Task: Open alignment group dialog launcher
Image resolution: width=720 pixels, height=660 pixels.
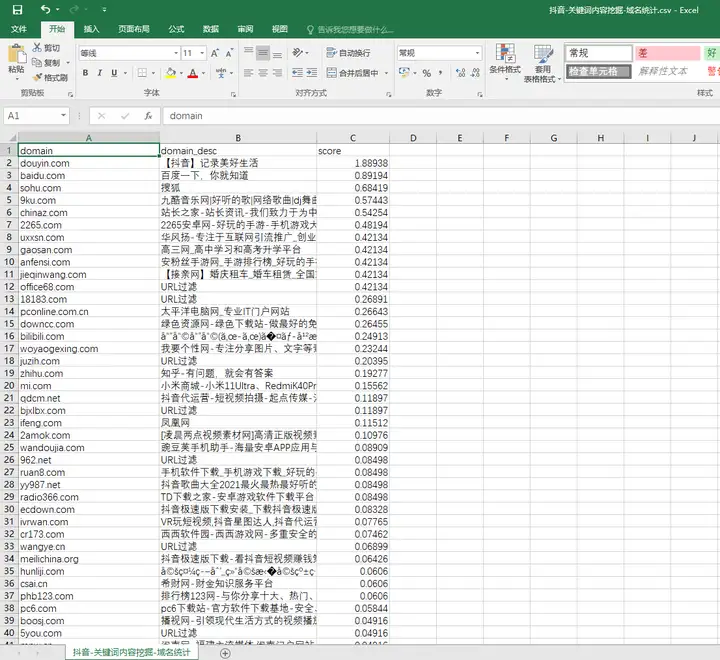Action: [x=388, y=94]
